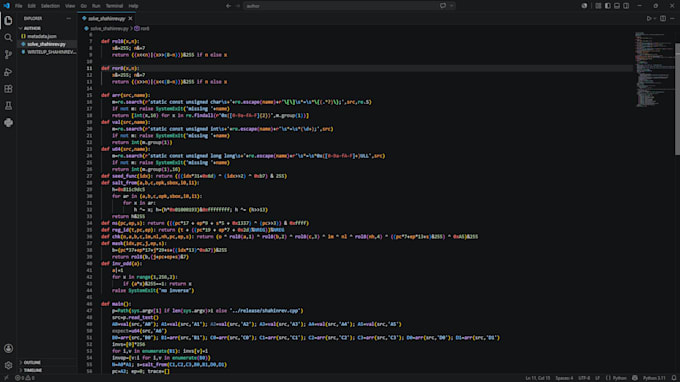Open remote window indicator in status bar
The image size is (680, 382).
click(x=6, y=378)
